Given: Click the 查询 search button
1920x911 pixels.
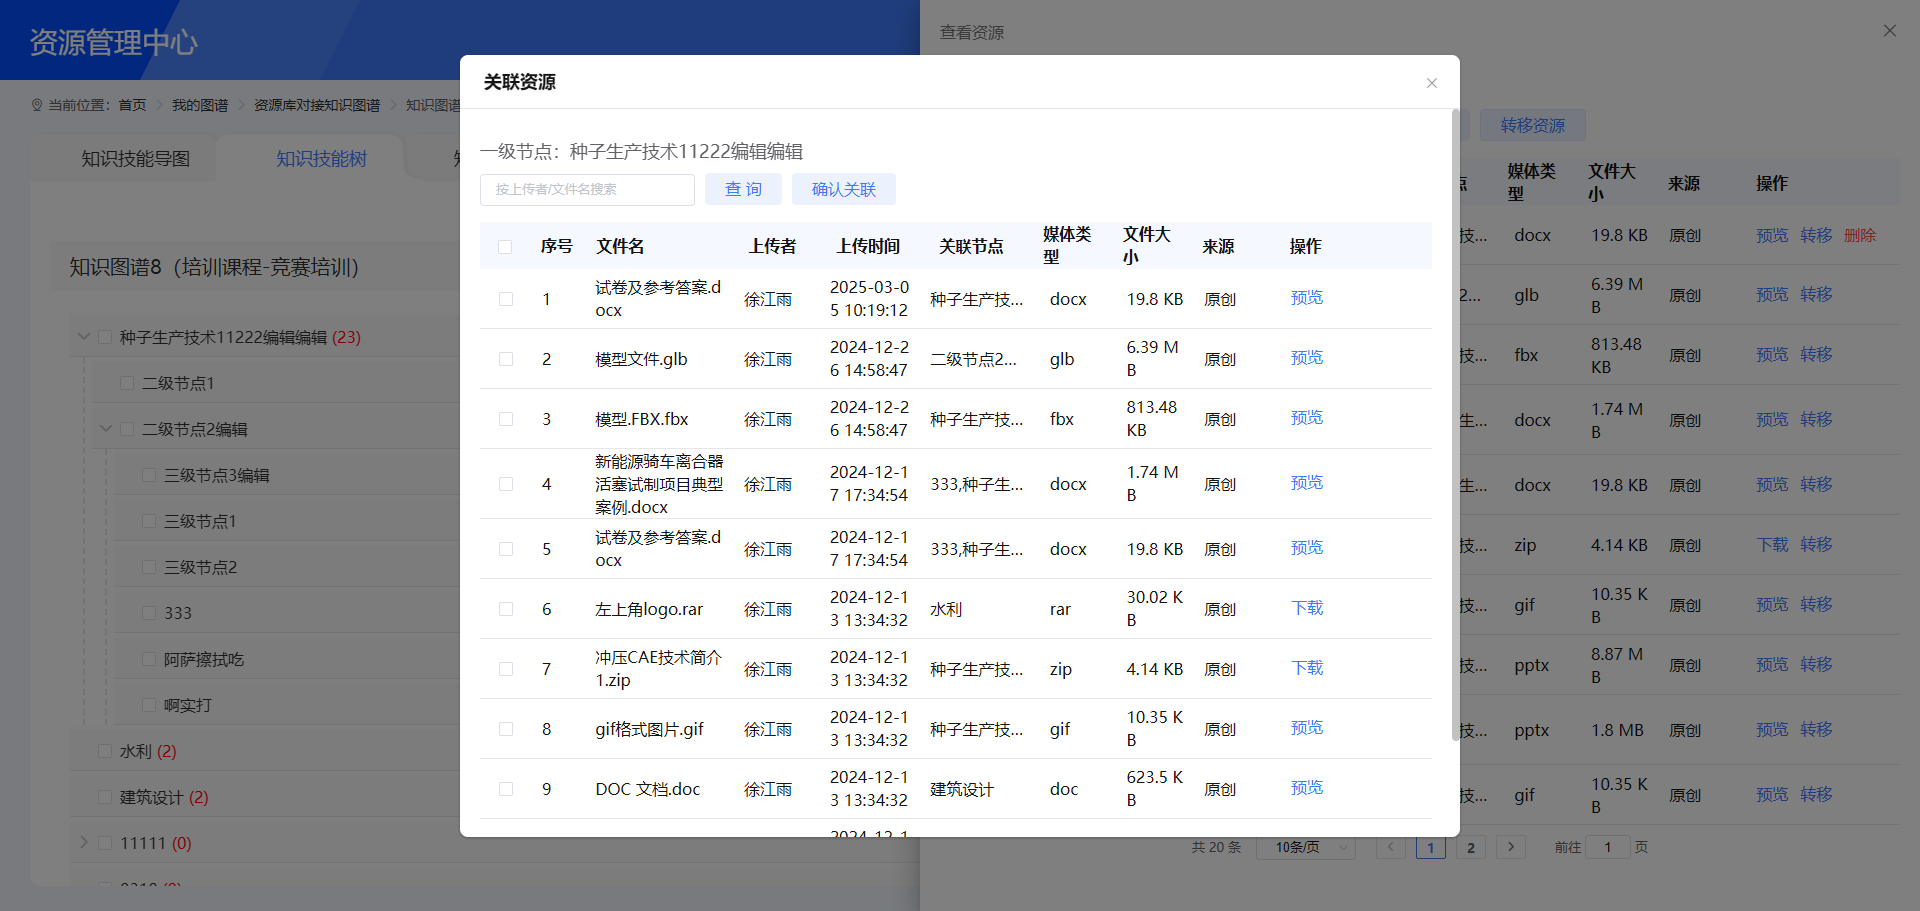Looking at the screenshot, I should [x=743, y=189].
